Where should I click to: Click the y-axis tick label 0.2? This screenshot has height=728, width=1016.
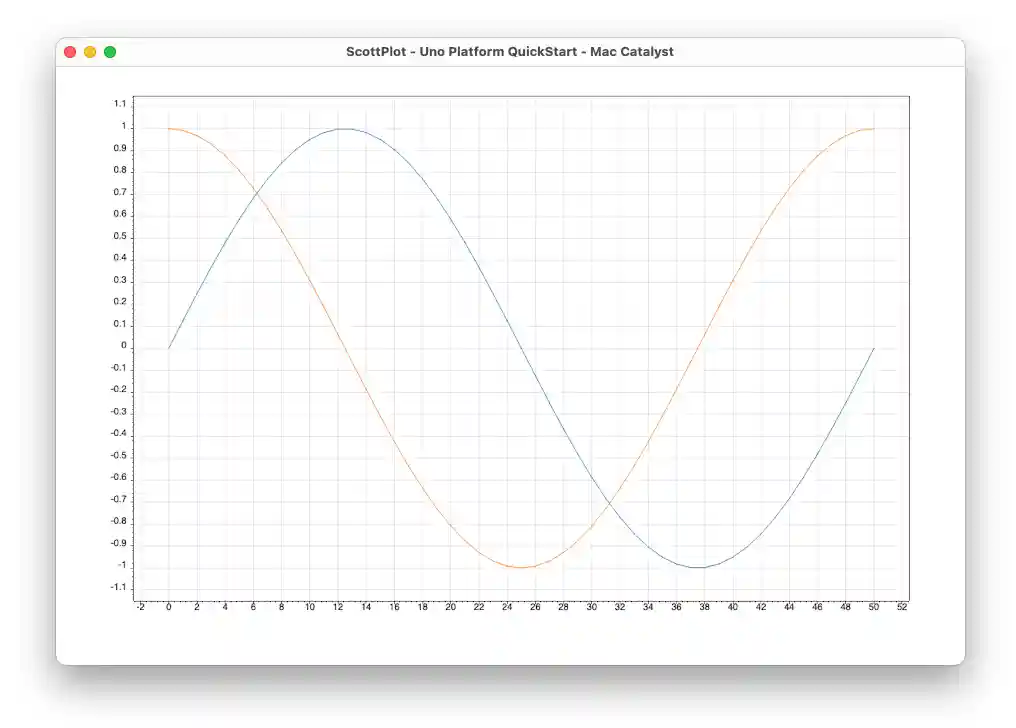pyautogui.click(x=120, y=301)
